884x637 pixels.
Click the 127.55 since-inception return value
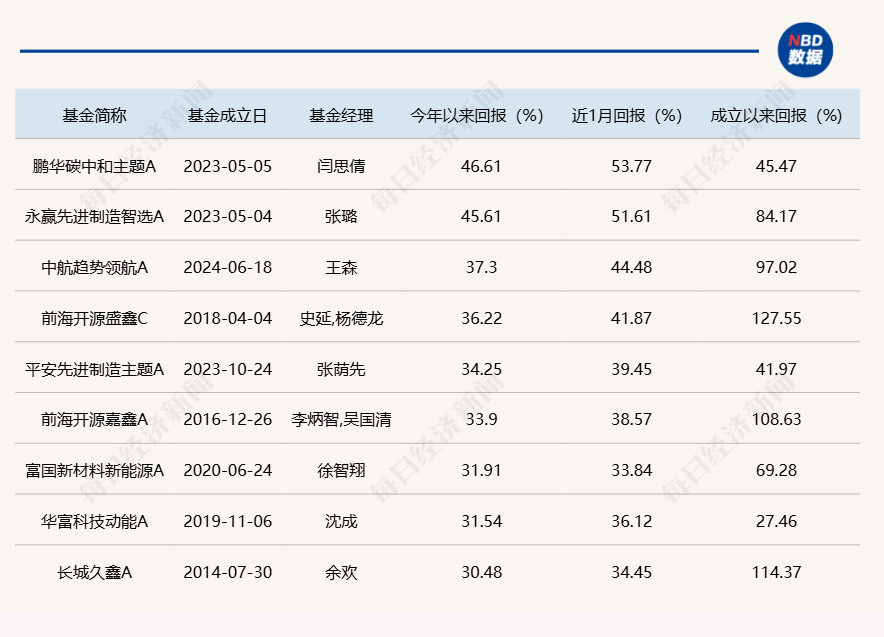(776, 318)
